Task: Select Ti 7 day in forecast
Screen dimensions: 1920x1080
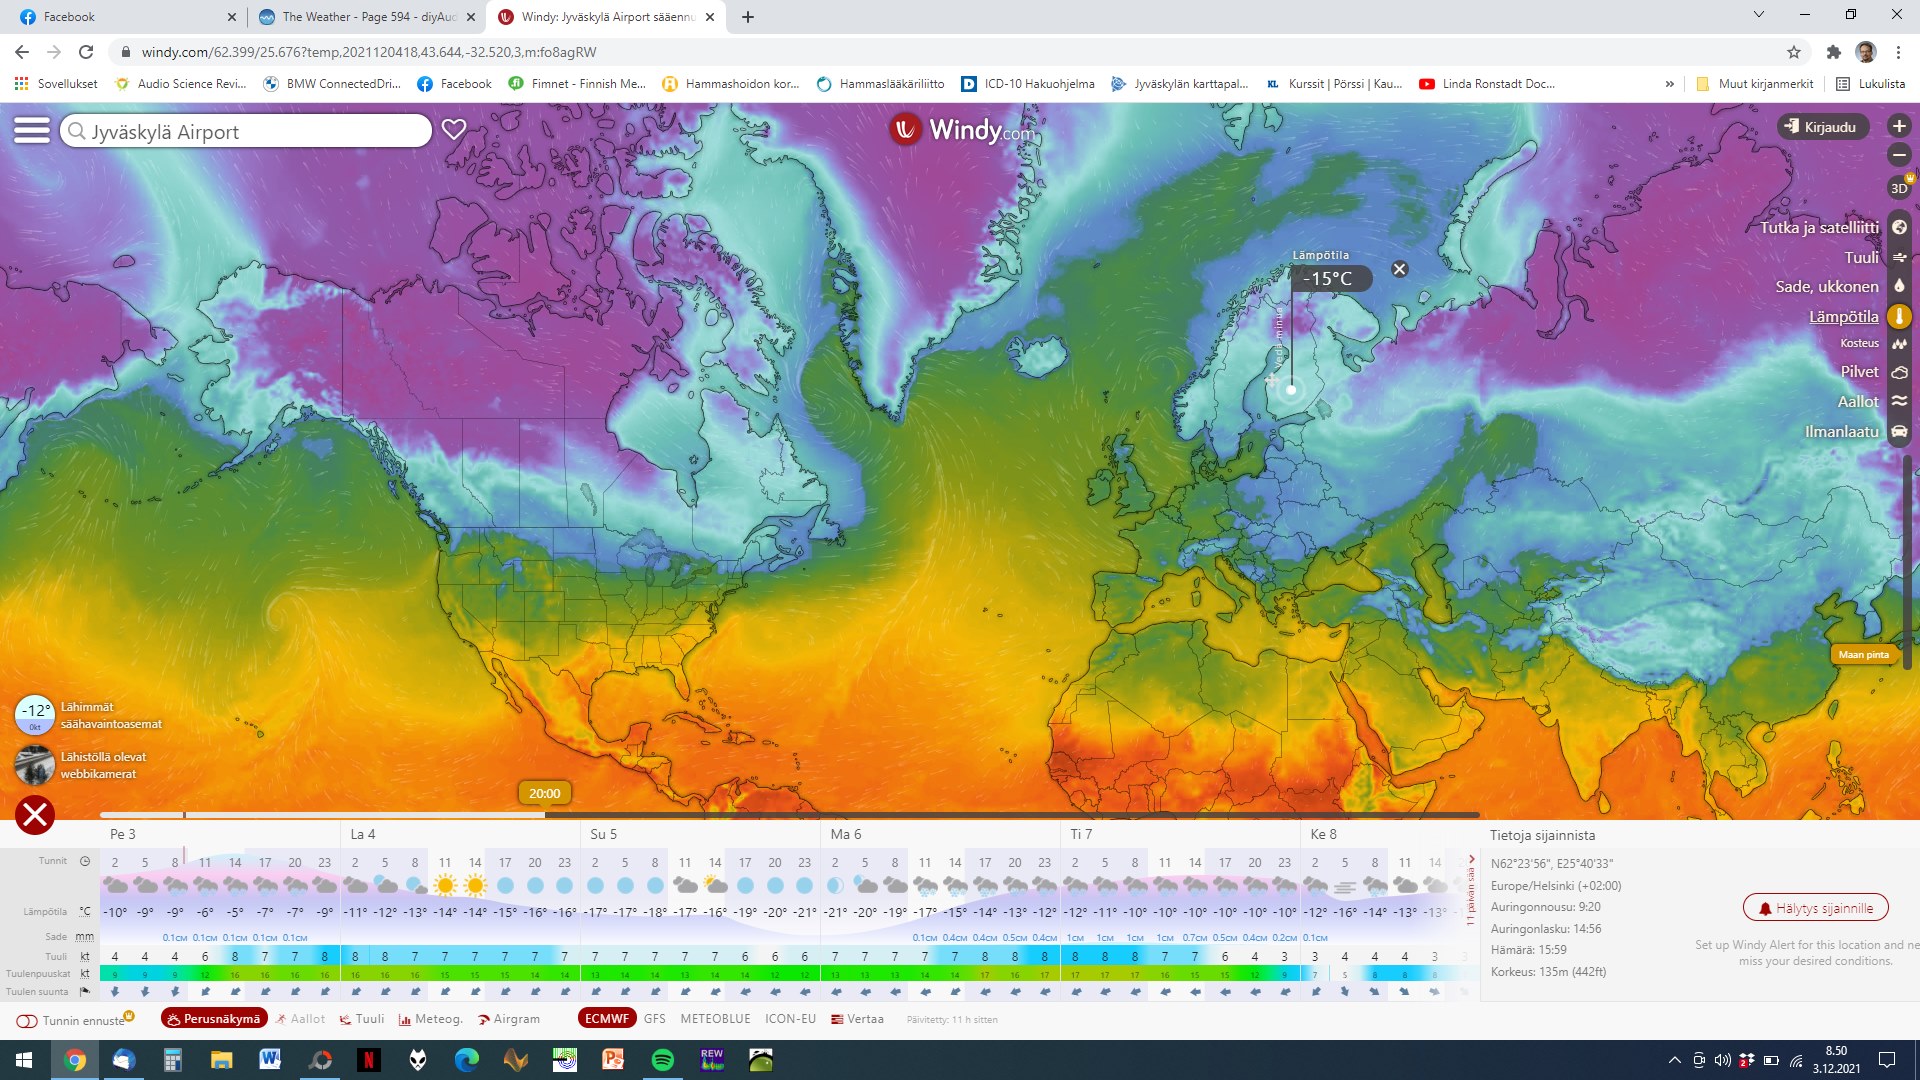Action: click(1081, 834)
